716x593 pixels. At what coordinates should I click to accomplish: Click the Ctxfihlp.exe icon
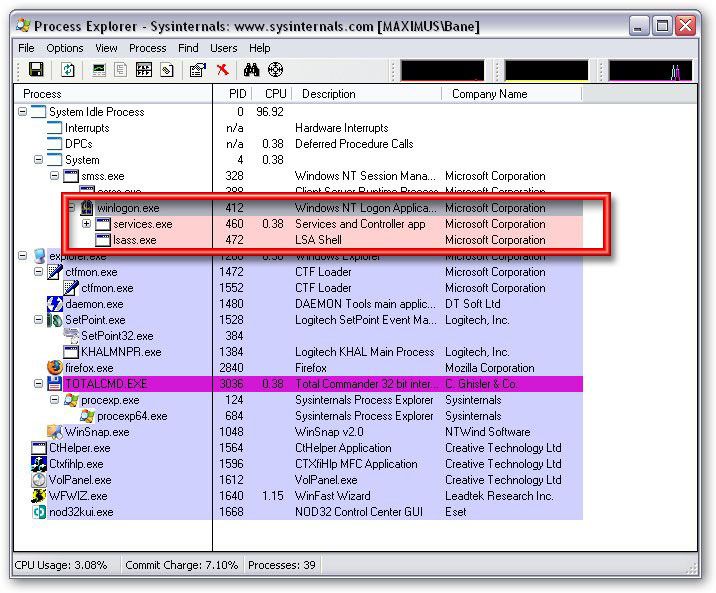[39, 464]
